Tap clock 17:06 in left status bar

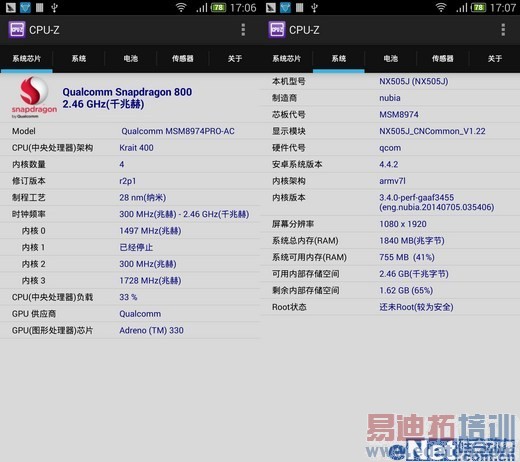pos(243,7)
